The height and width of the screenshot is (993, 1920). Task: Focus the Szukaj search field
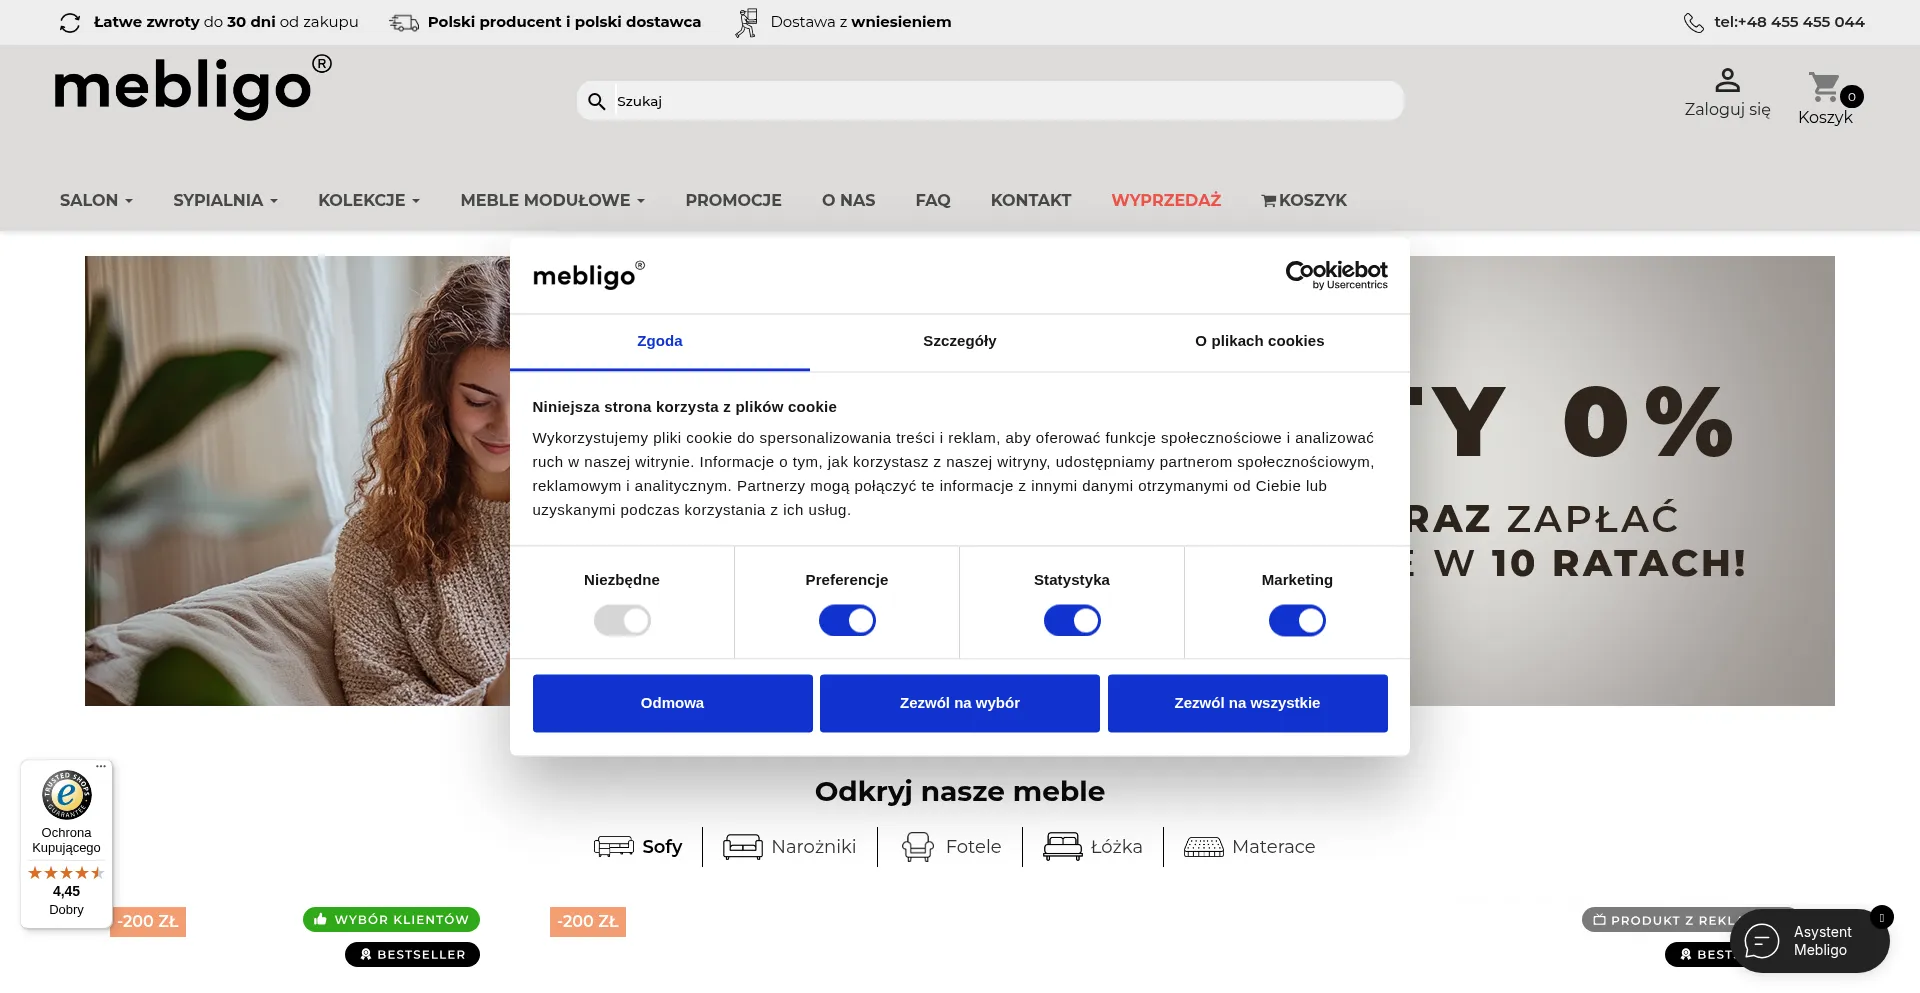(x=1008, y=101)
